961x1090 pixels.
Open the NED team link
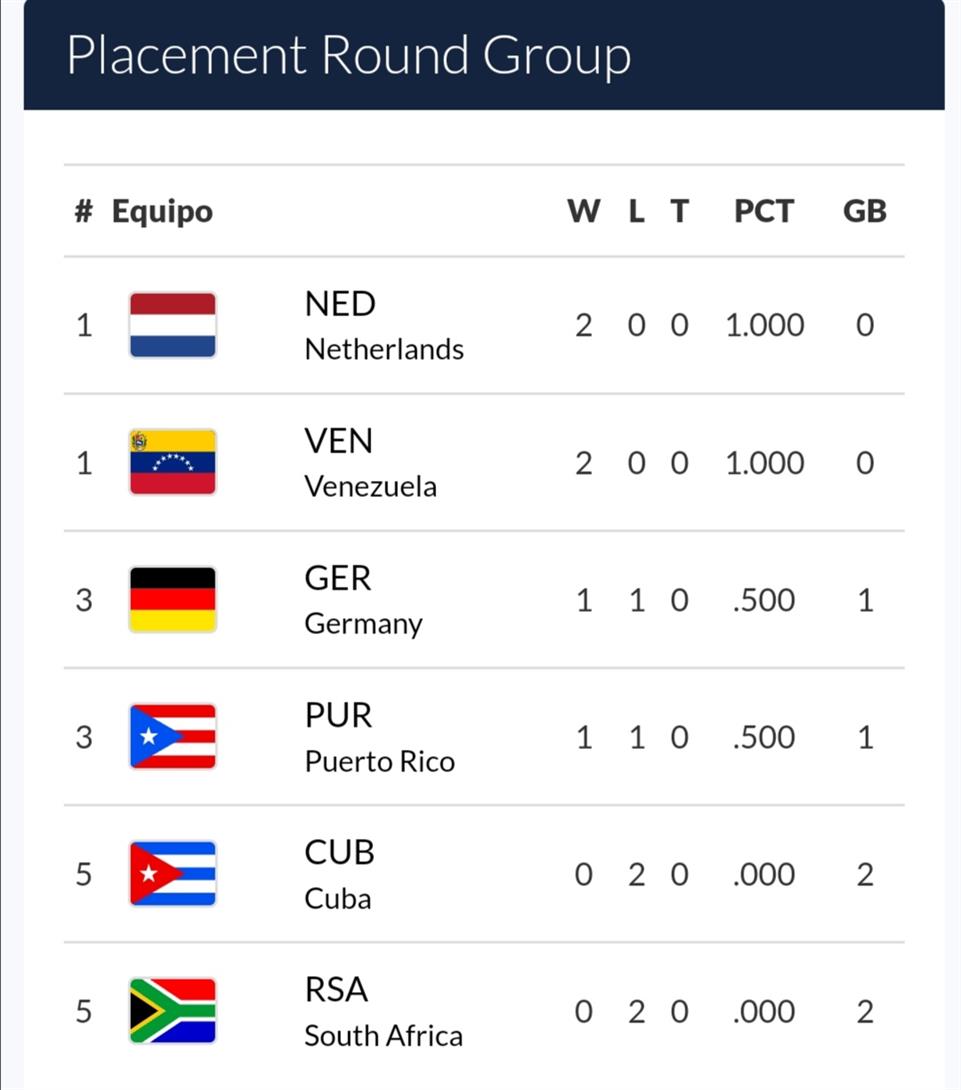pyautogui.click(x=340, y=304)
